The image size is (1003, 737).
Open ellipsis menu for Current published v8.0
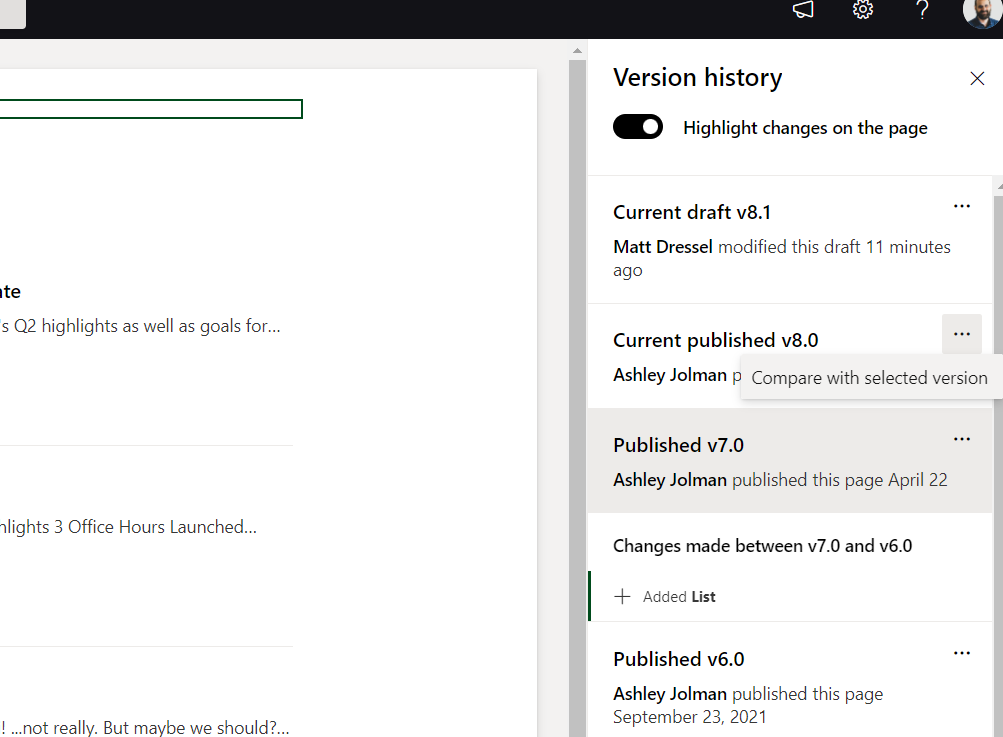coord(962,334)
